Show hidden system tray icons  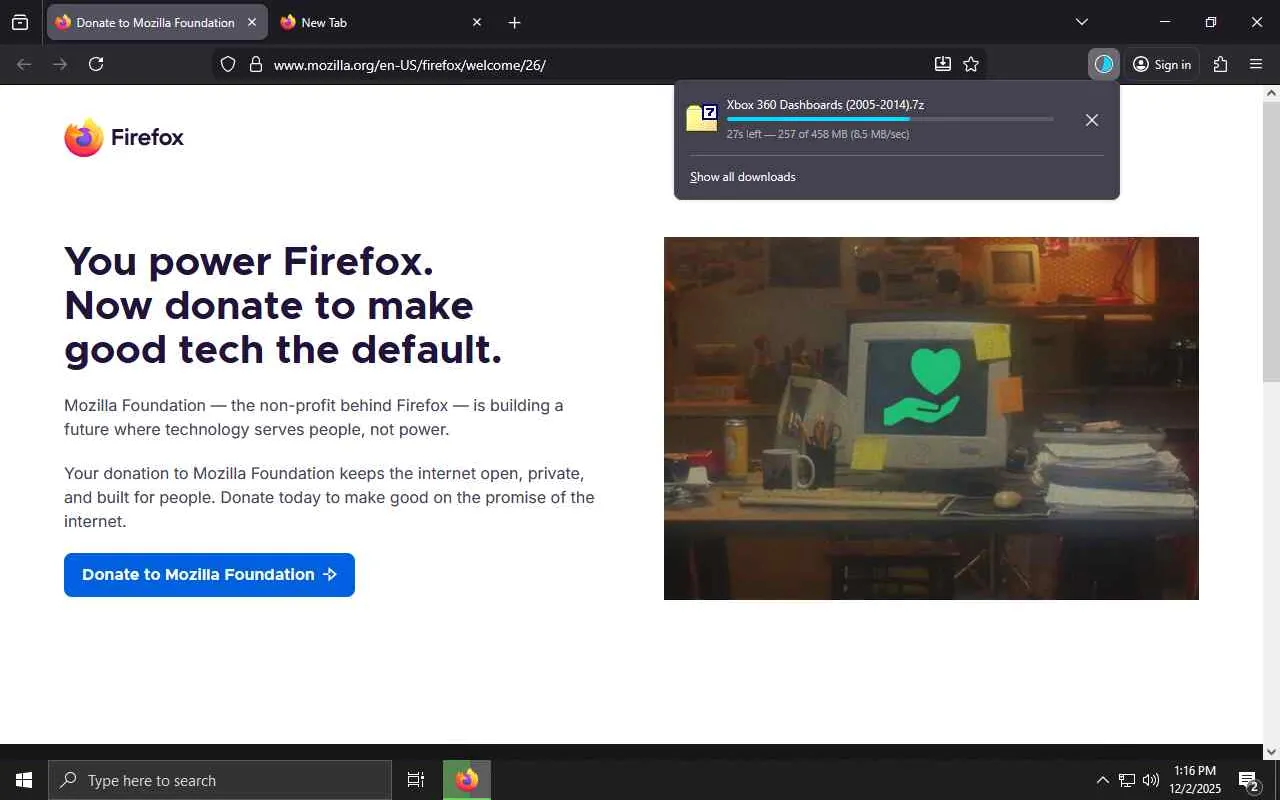click(1102, 780)
